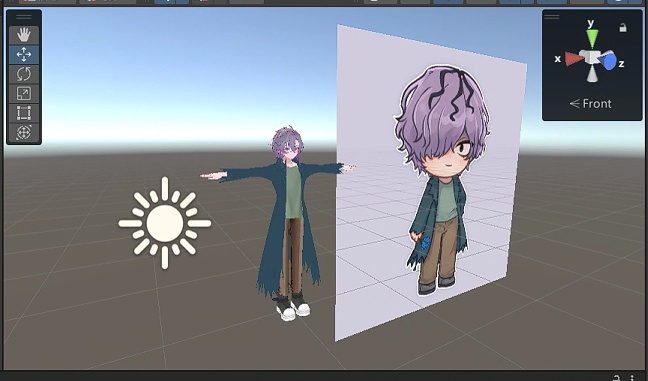Click the red X axis cone on gizmo
648x381 pixels.
pos(574,59)
